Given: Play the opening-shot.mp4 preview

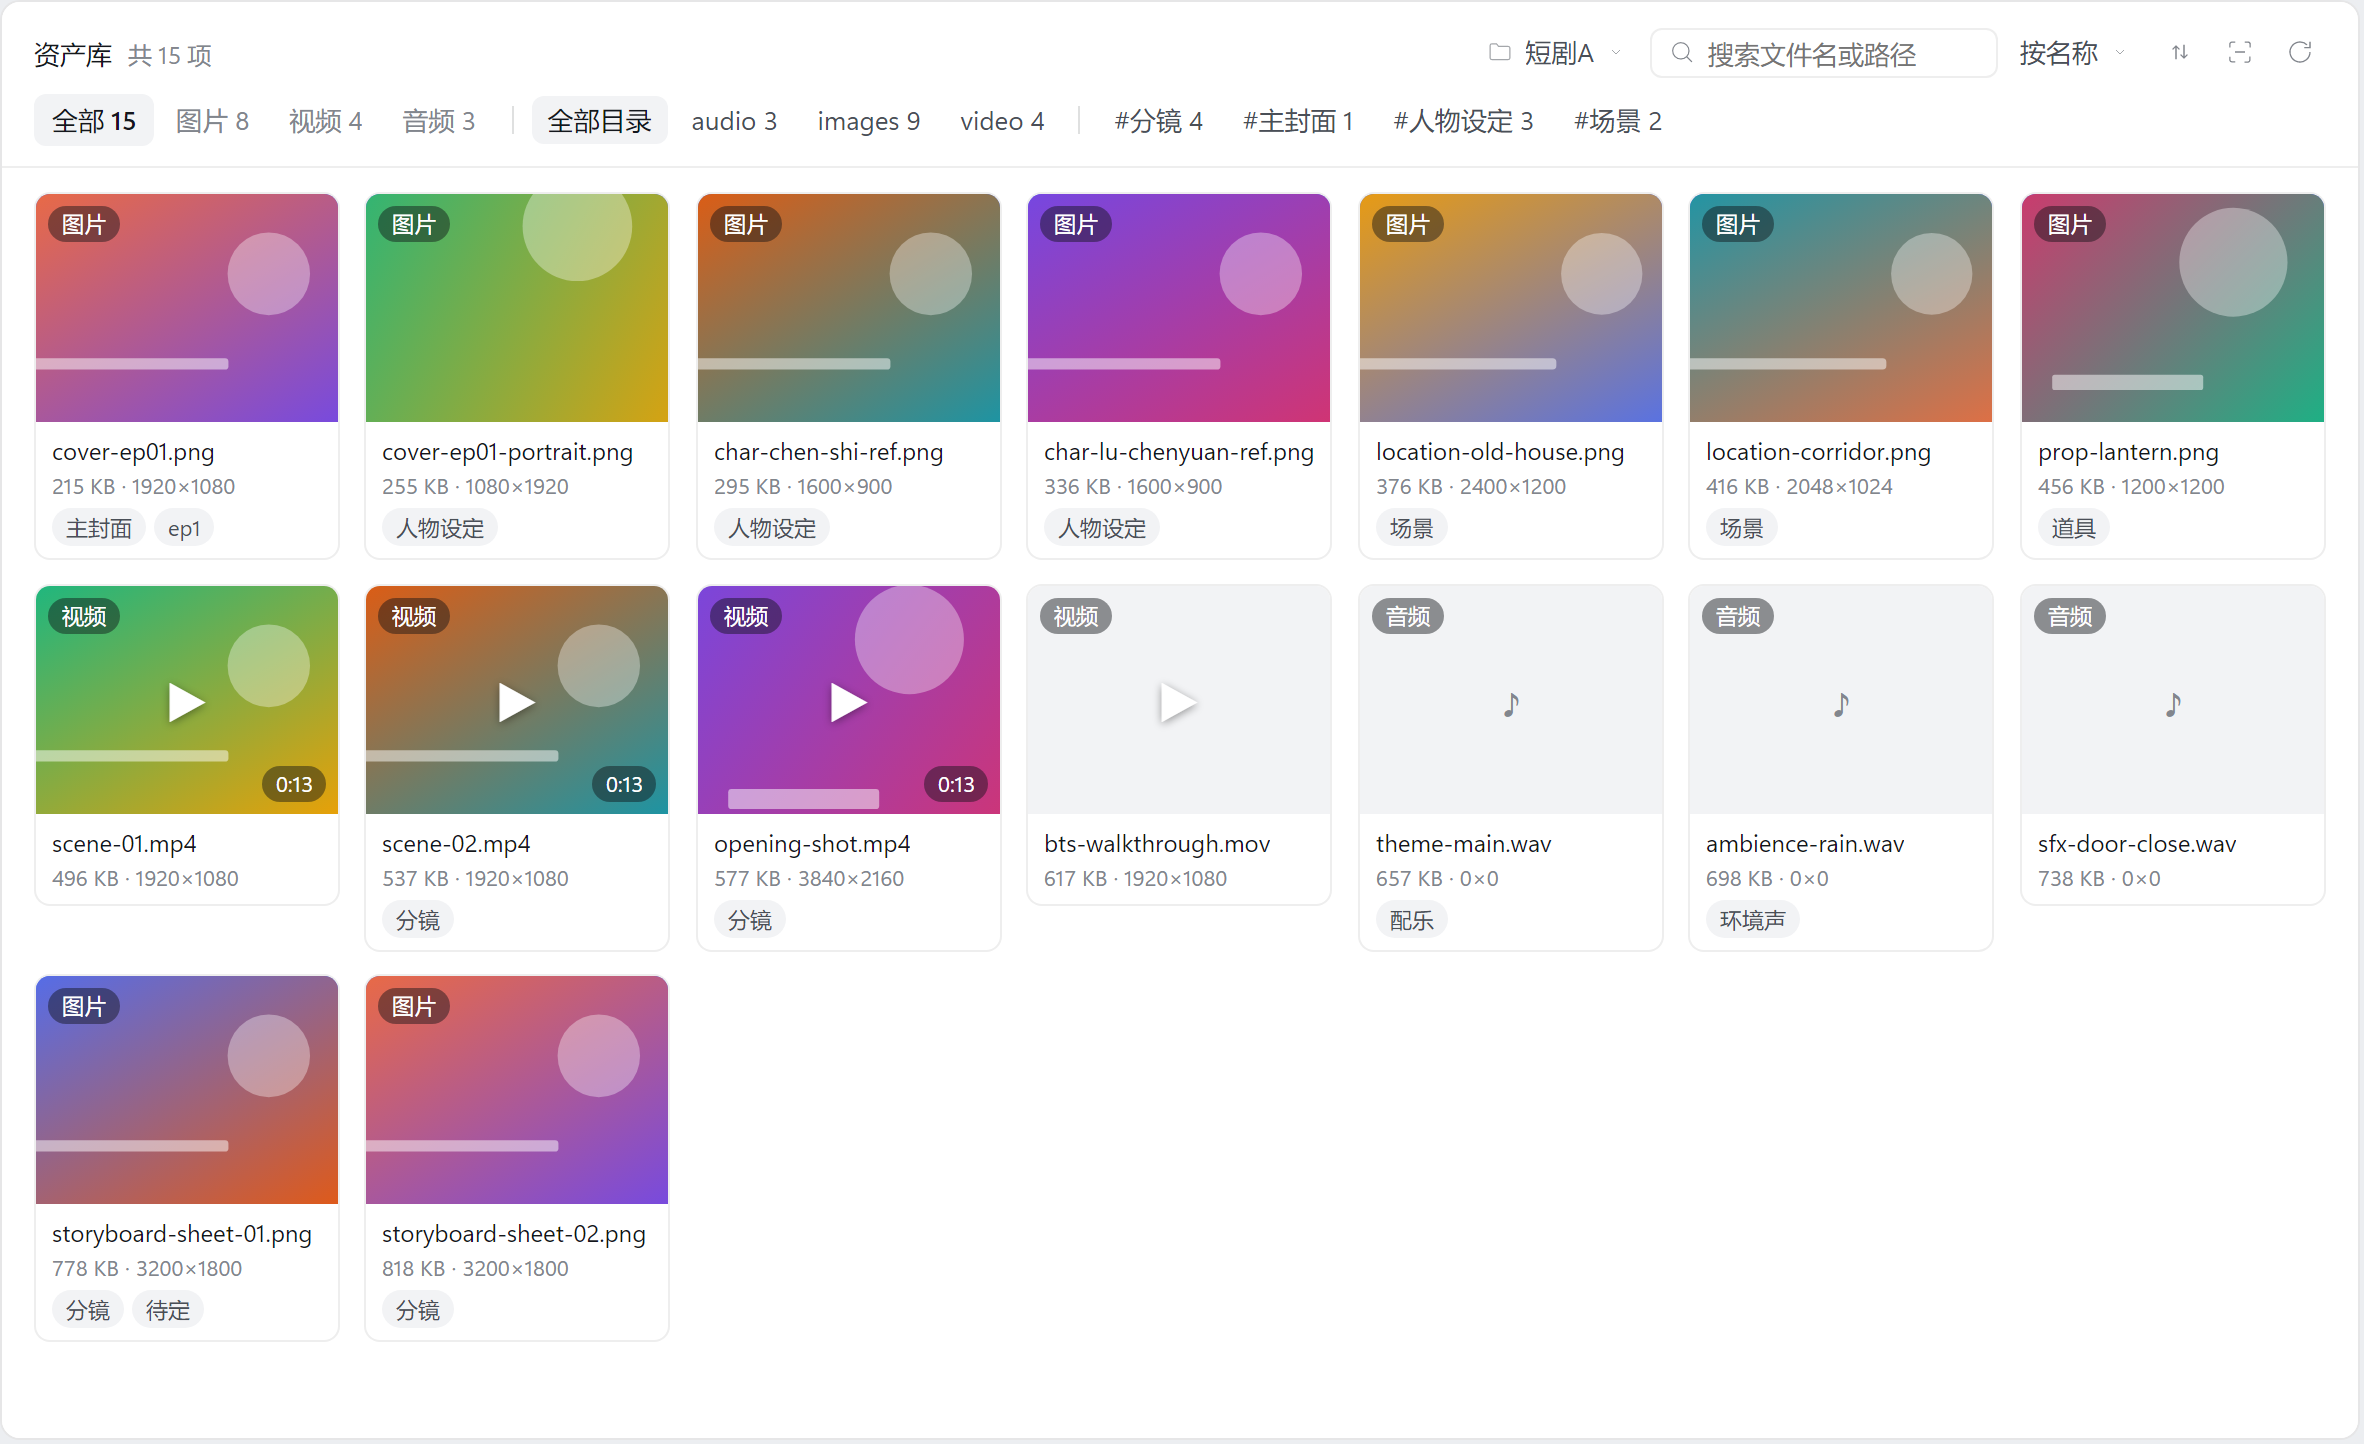Looking at the screenshot, I should 848,702.
